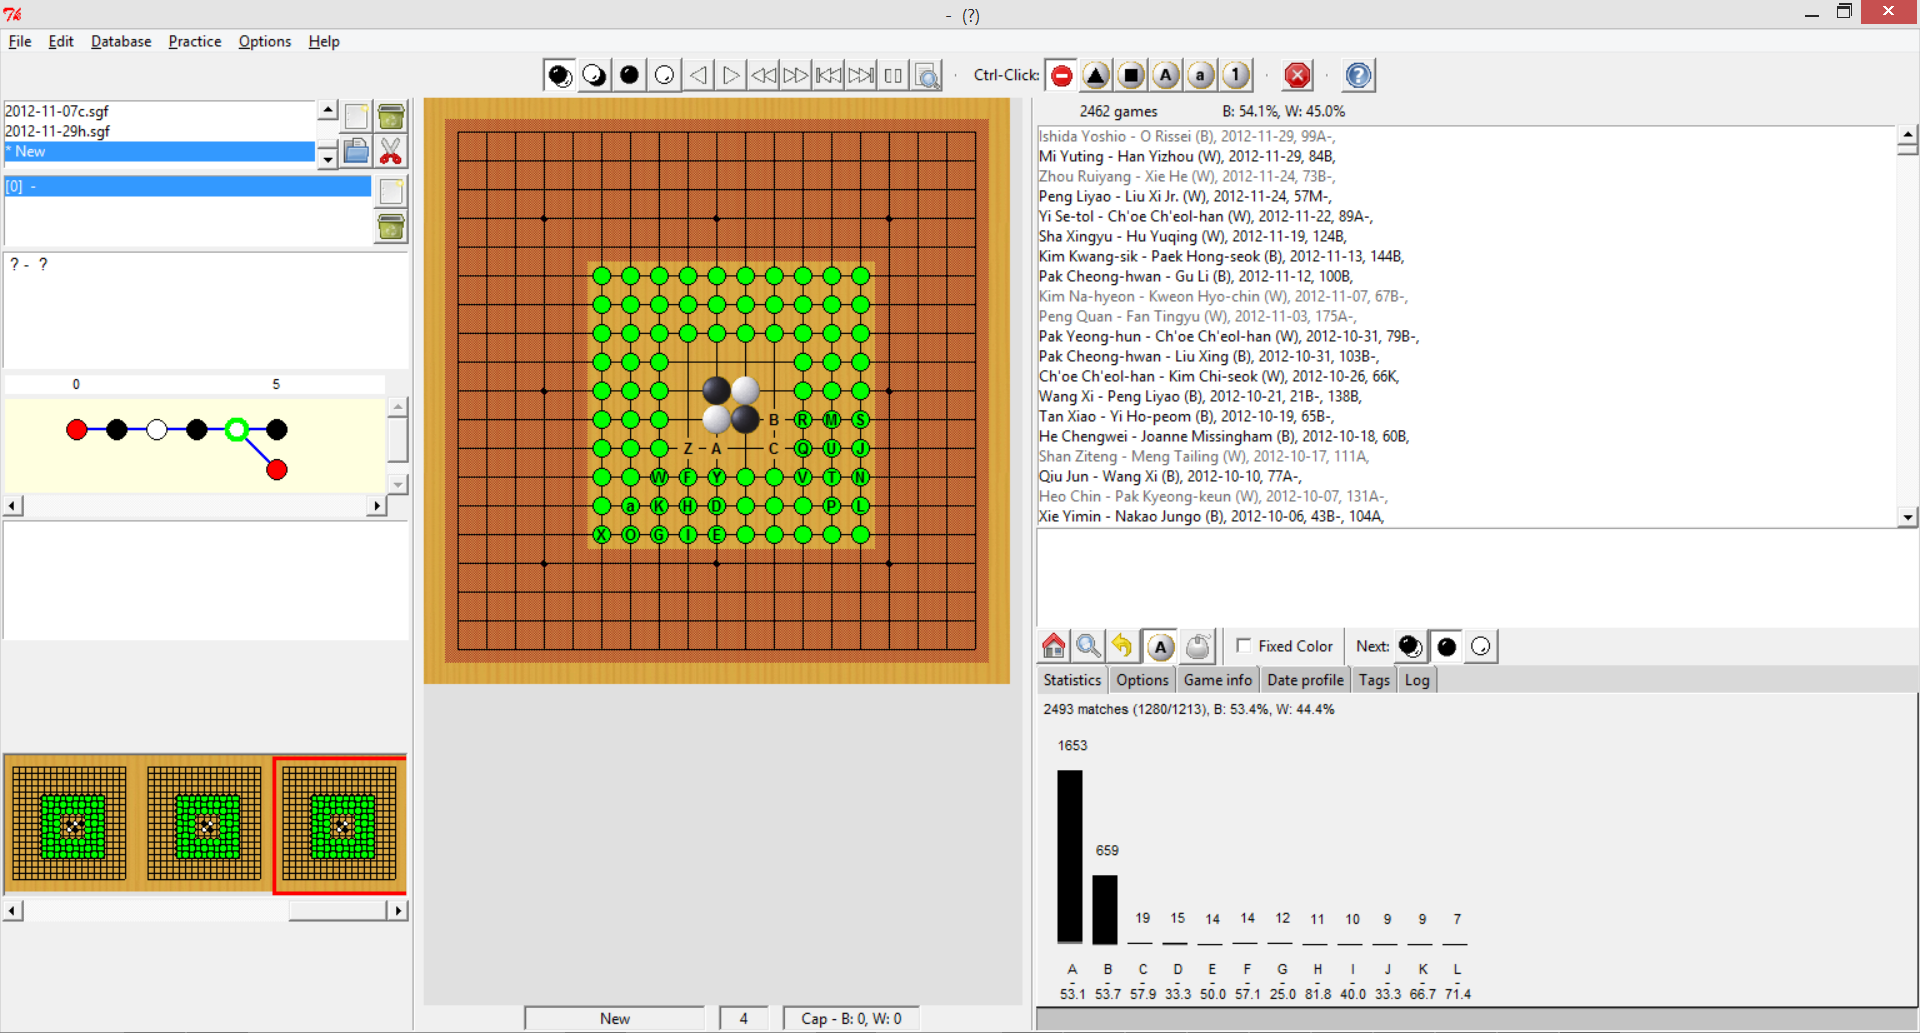This screenshot has width=1920, height=1033.
Task: Select the black triangle Ctrl-Click marker
Action: [1096, 75]
